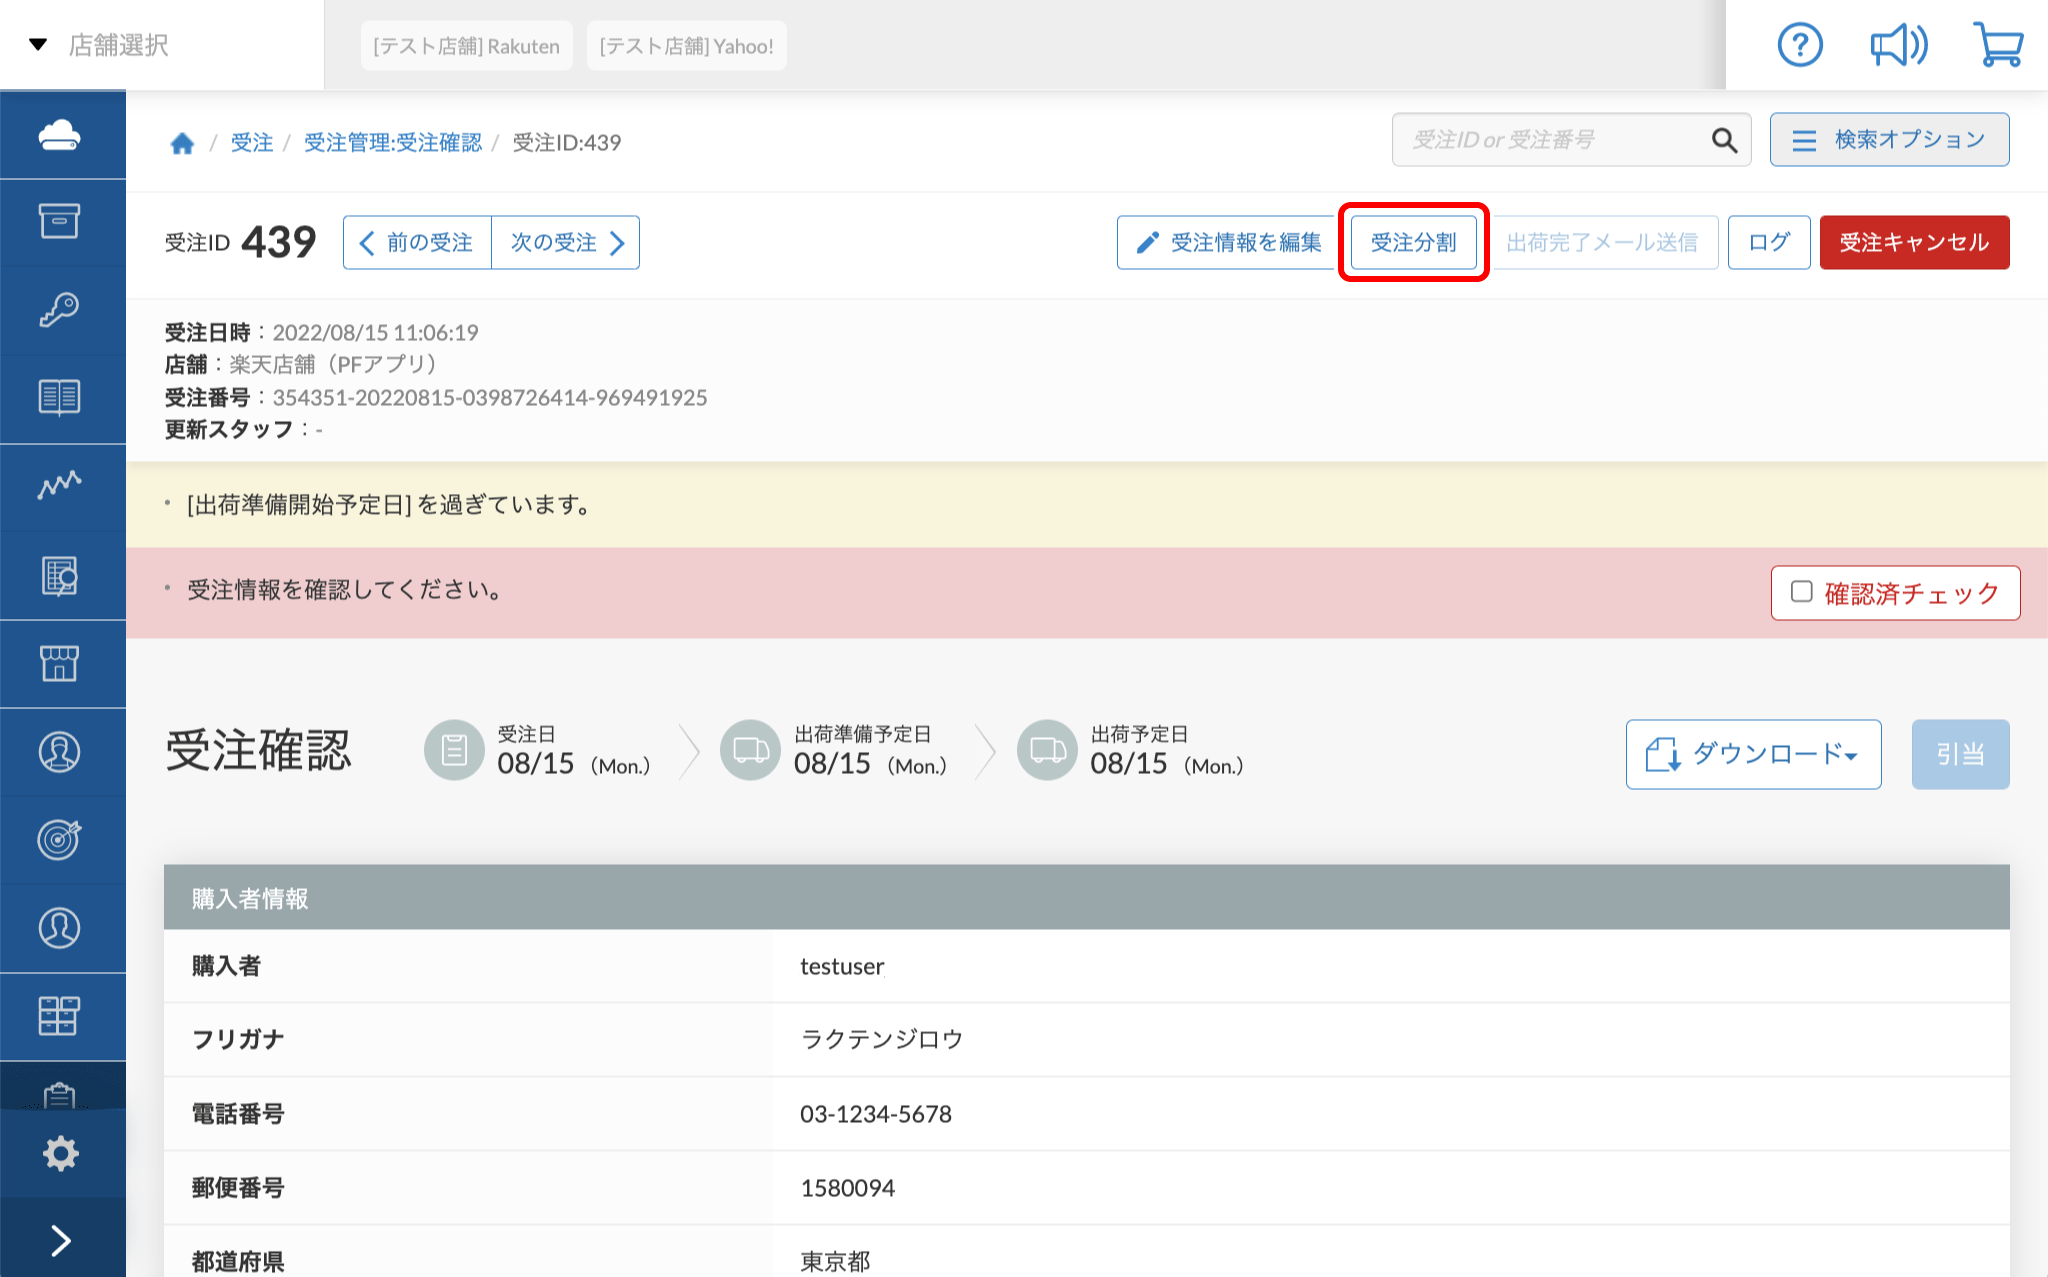Image resolution: width=2048 pixels, height=1277 pixels.
Task: Open settings gear in sidebar
Action: coord(60,1153)
